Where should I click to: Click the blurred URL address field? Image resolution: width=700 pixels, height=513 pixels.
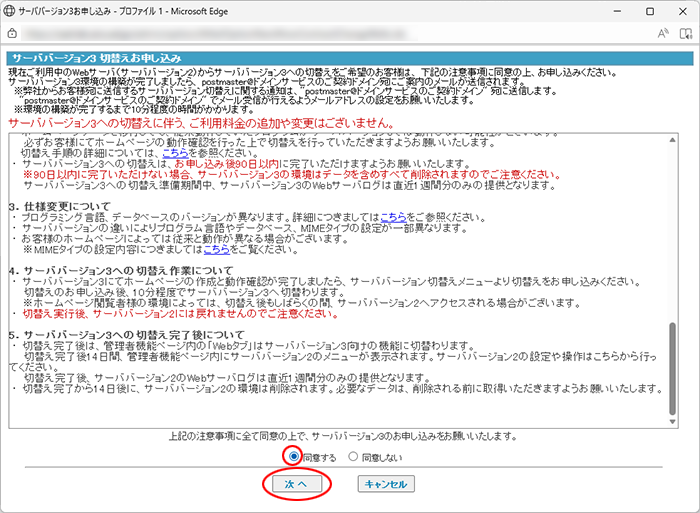tap(300, 33)
